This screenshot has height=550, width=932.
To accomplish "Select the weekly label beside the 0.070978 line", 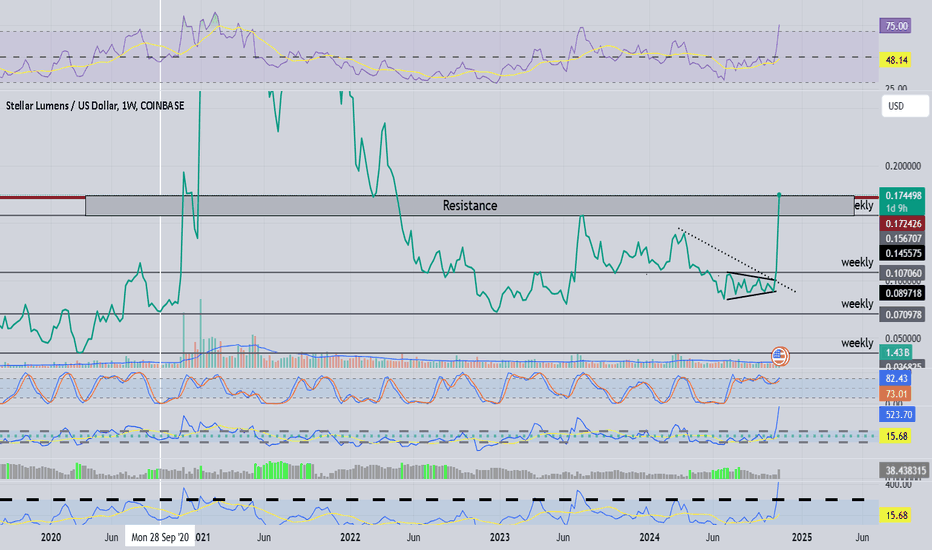I will (x=857, y=304).
